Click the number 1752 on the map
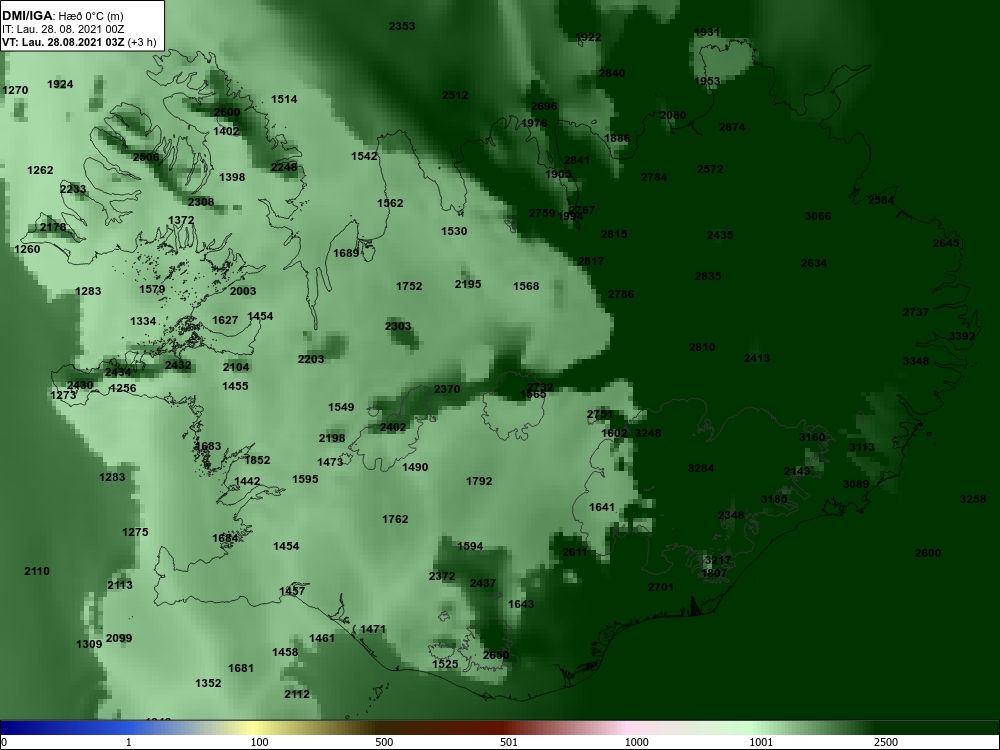This screenshot has width=1000, height=750. click(x=409, y=286)
